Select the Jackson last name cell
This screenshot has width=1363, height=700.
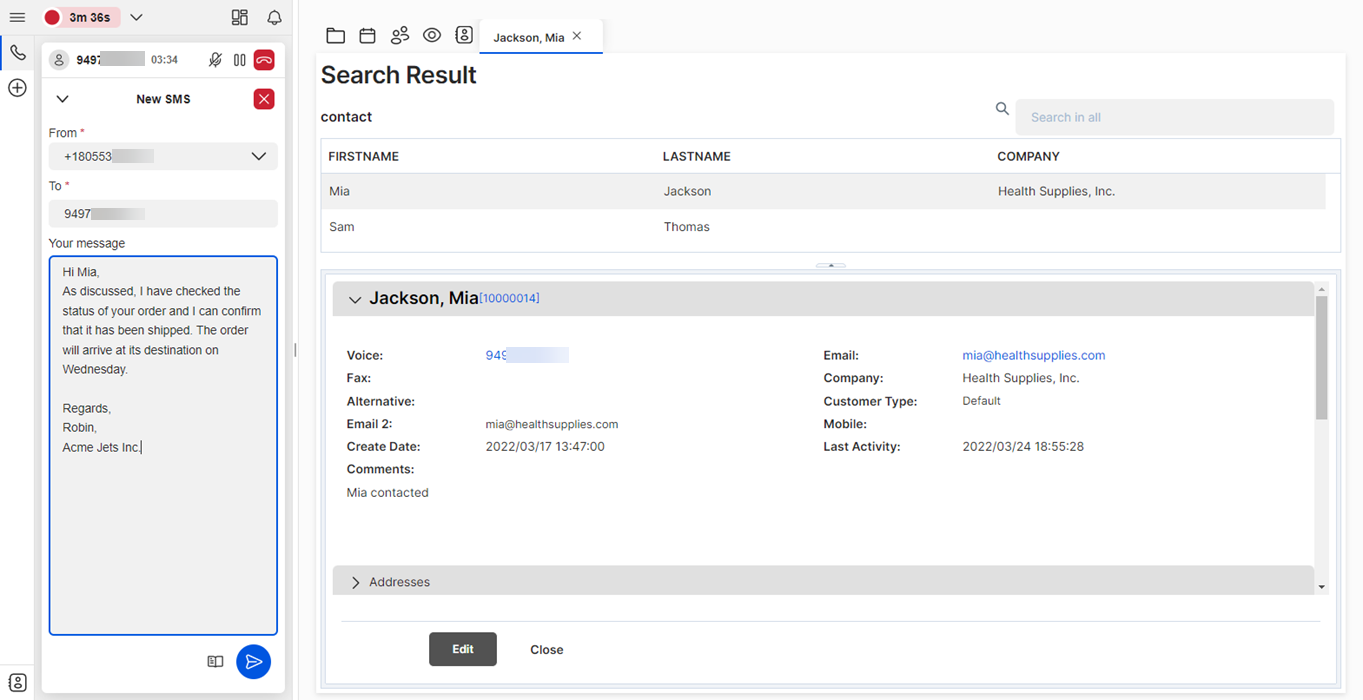(x=688, y=191)
